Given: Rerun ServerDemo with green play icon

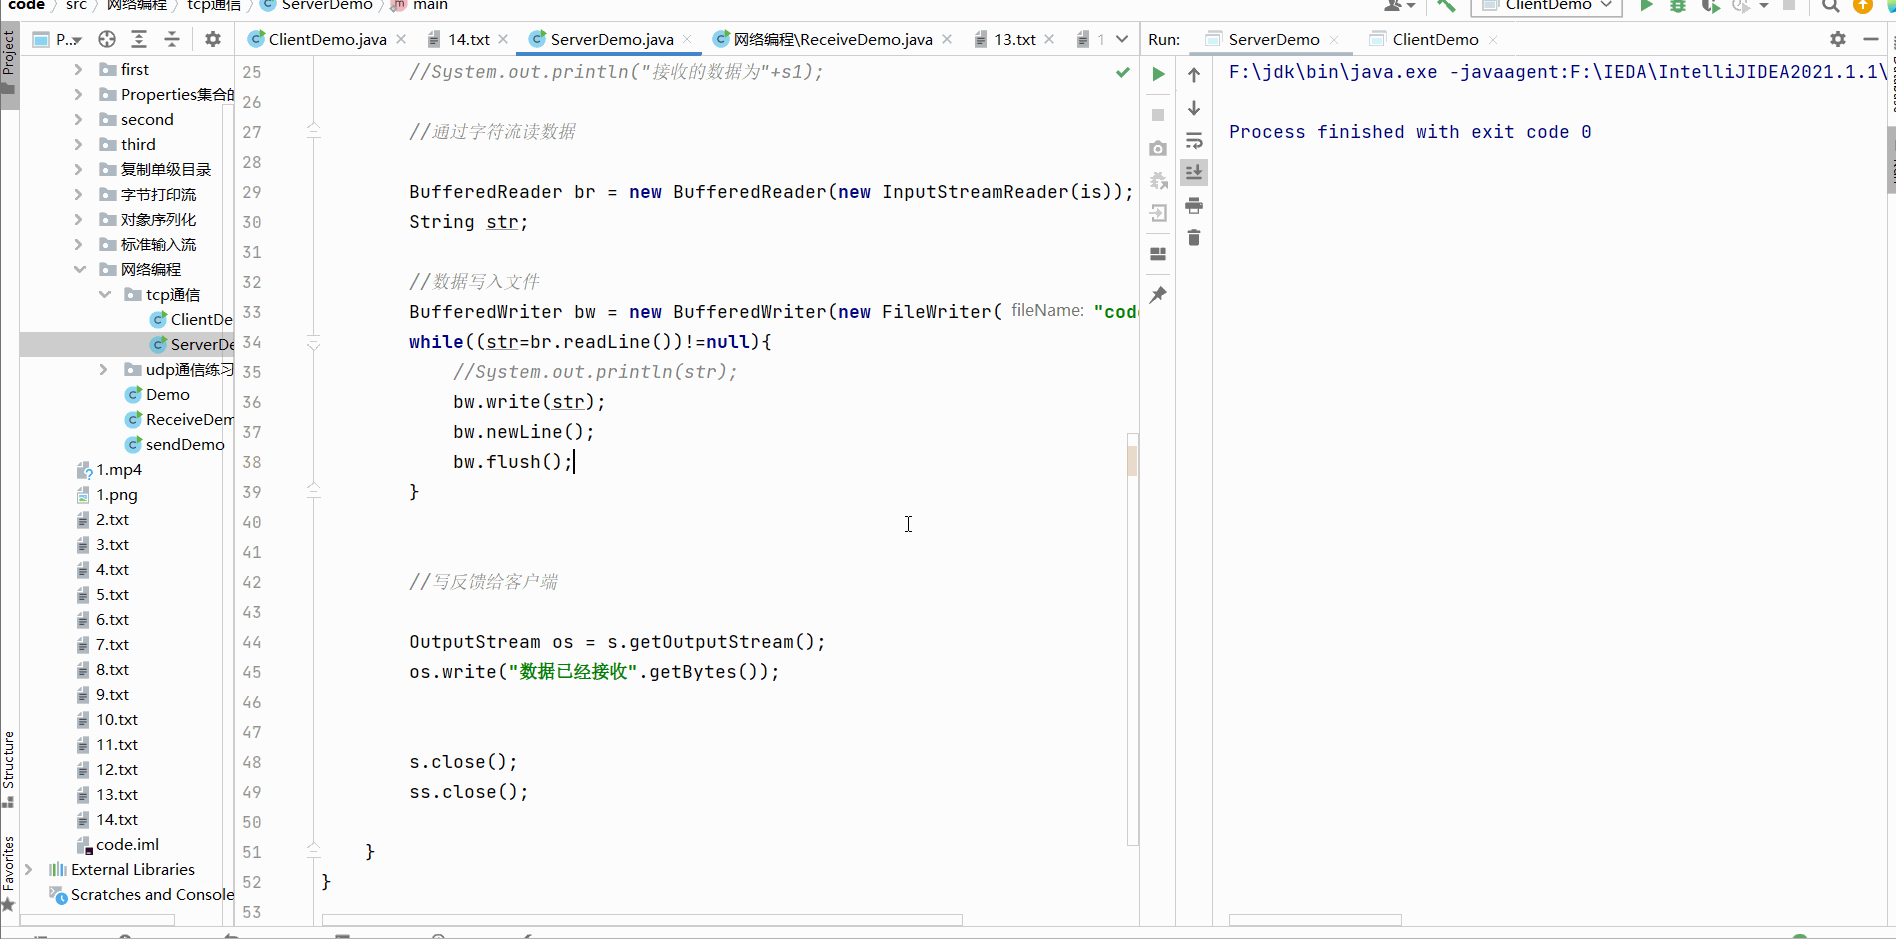Looking at the screenshot, I should (1158, 74).
